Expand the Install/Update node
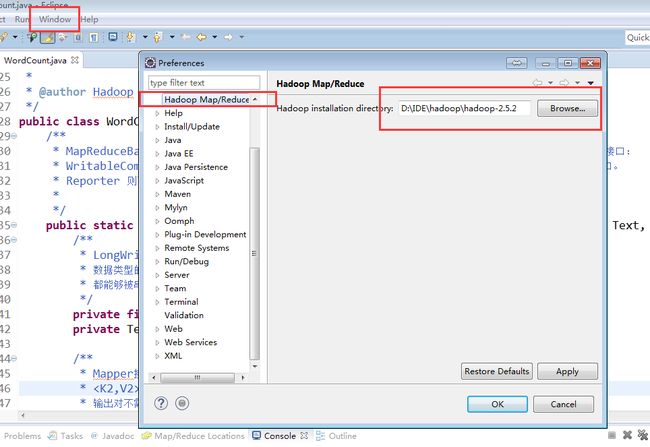This screenshot has height=447, width=650. coord(157,127)
